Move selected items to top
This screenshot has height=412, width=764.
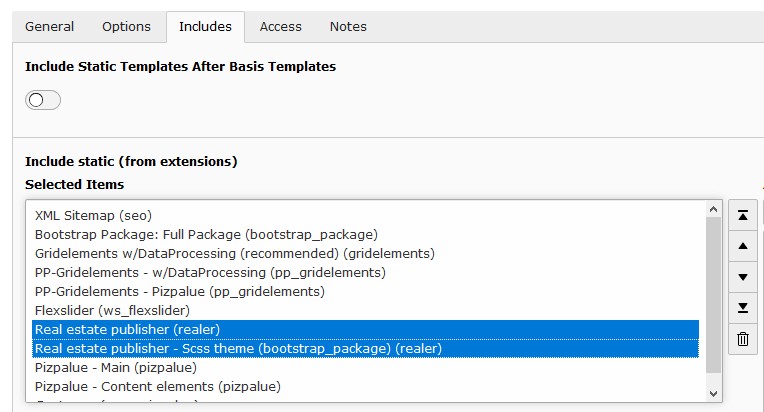[x=743, y=215]
